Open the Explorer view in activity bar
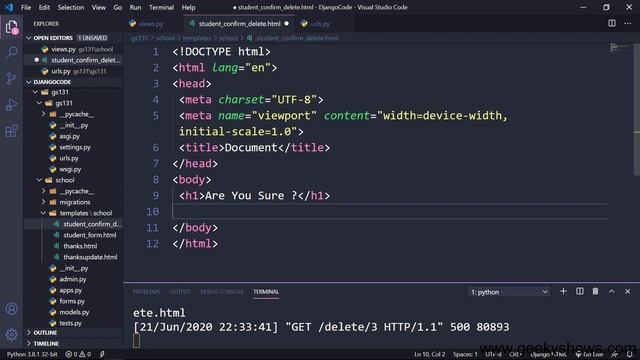The width and height of the screenshot is (640, 360). [11, 27]
